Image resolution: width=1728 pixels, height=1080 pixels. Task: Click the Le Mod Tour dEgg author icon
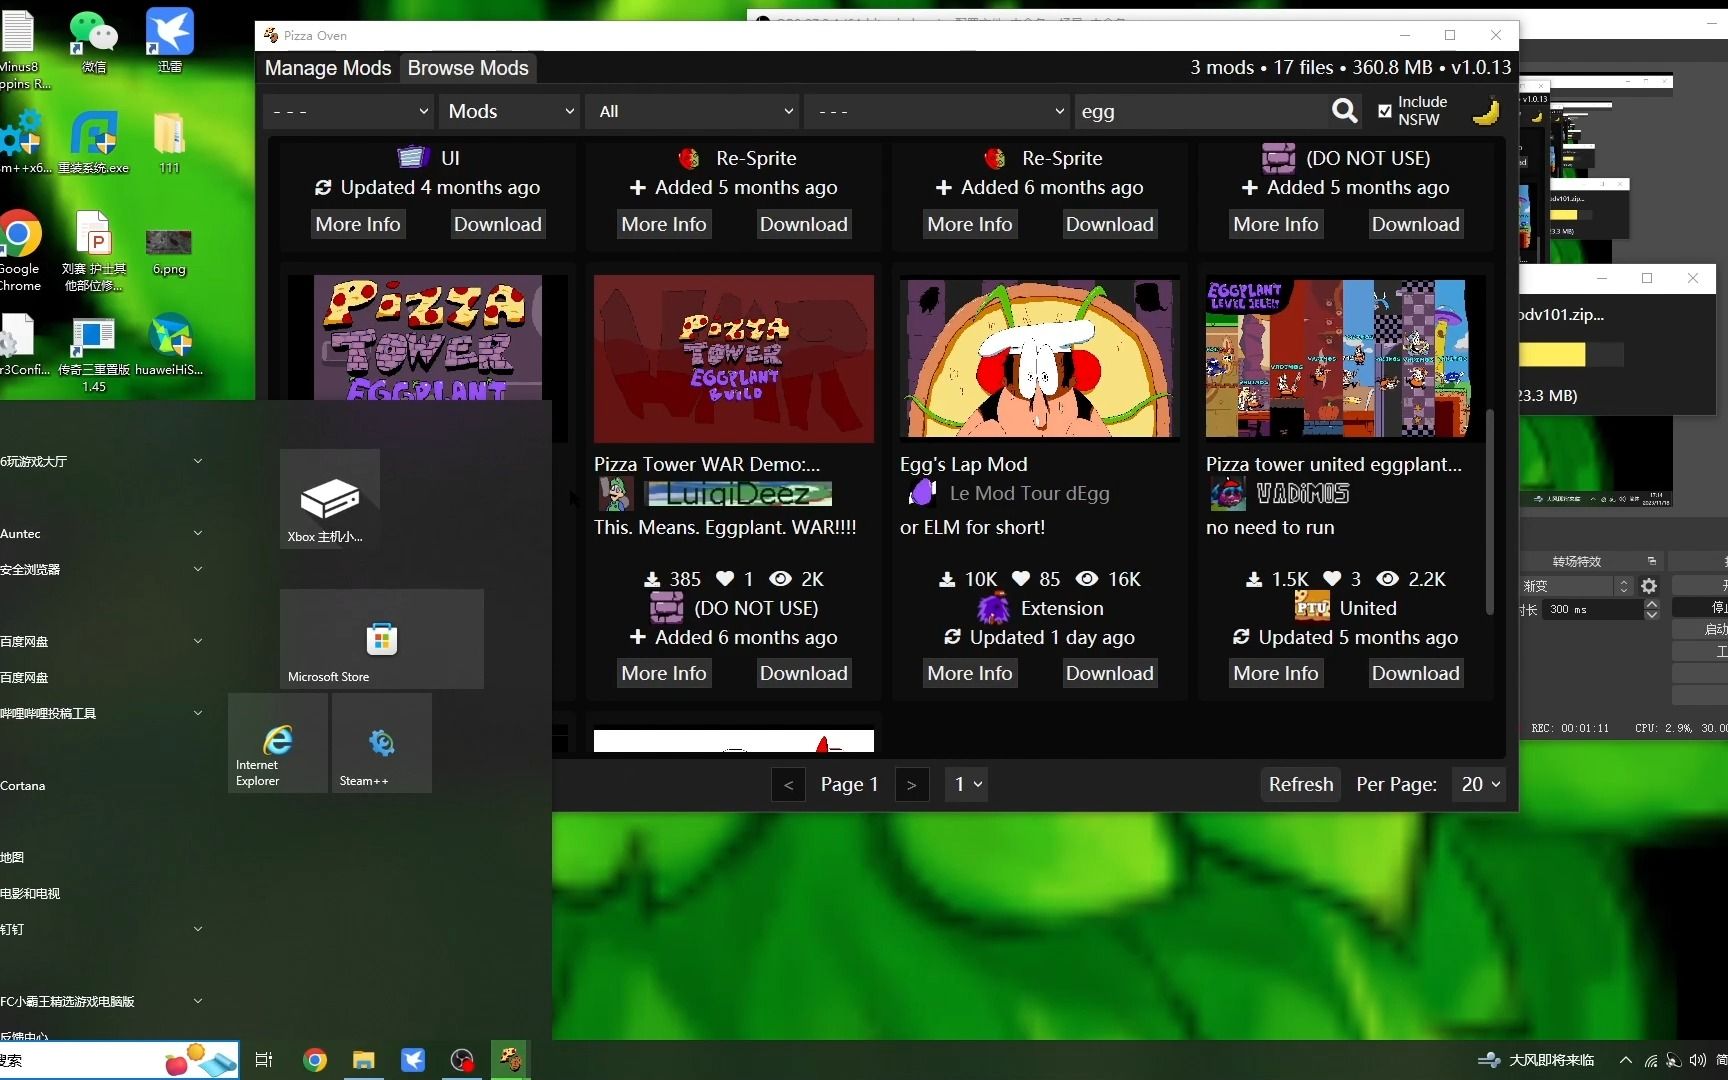pos(921,493)
